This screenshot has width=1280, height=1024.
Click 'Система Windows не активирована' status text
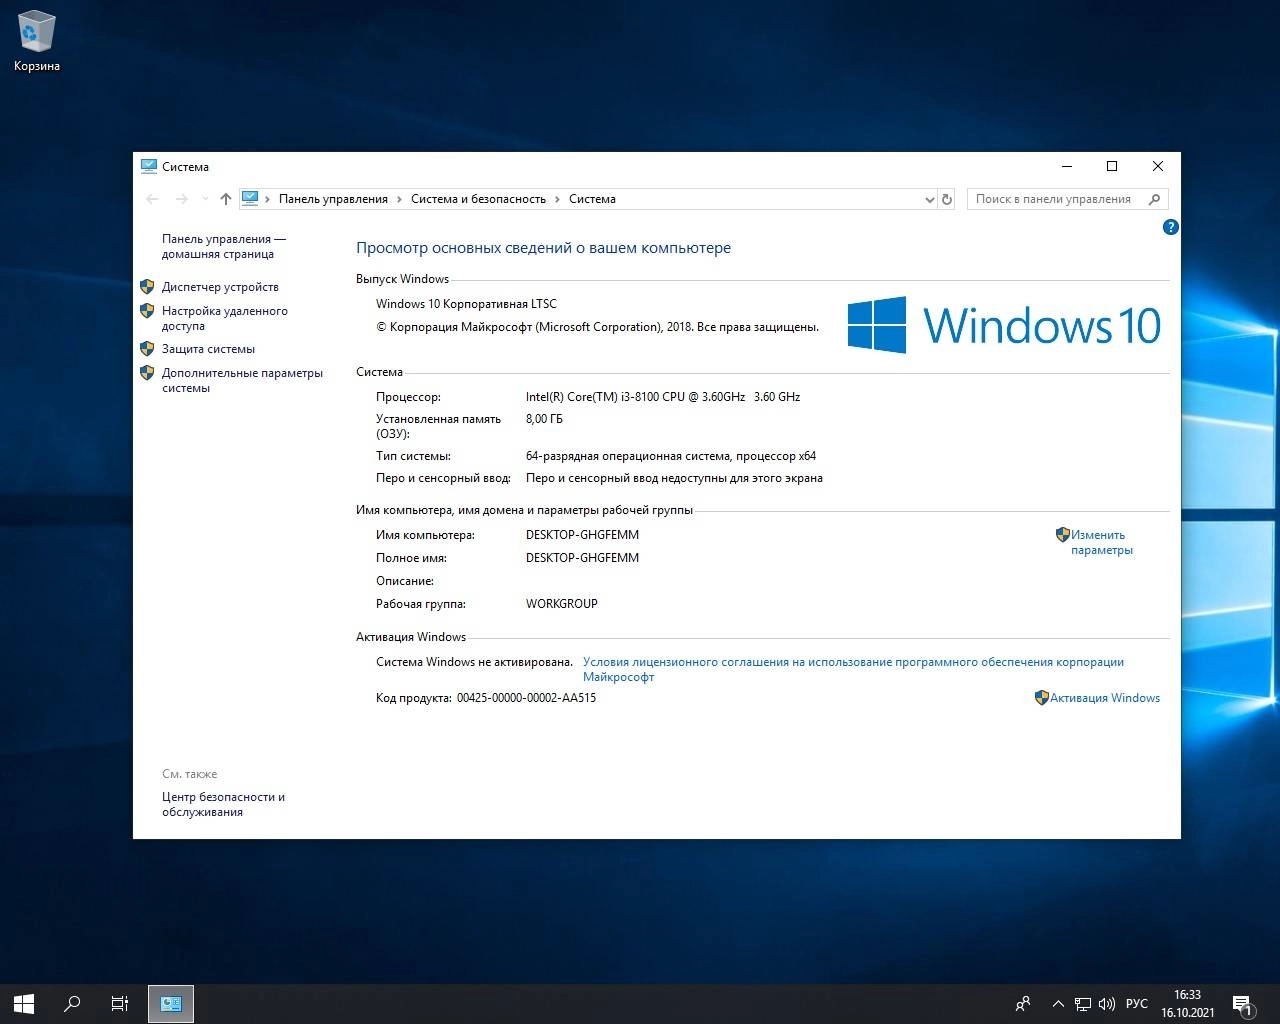474,662
